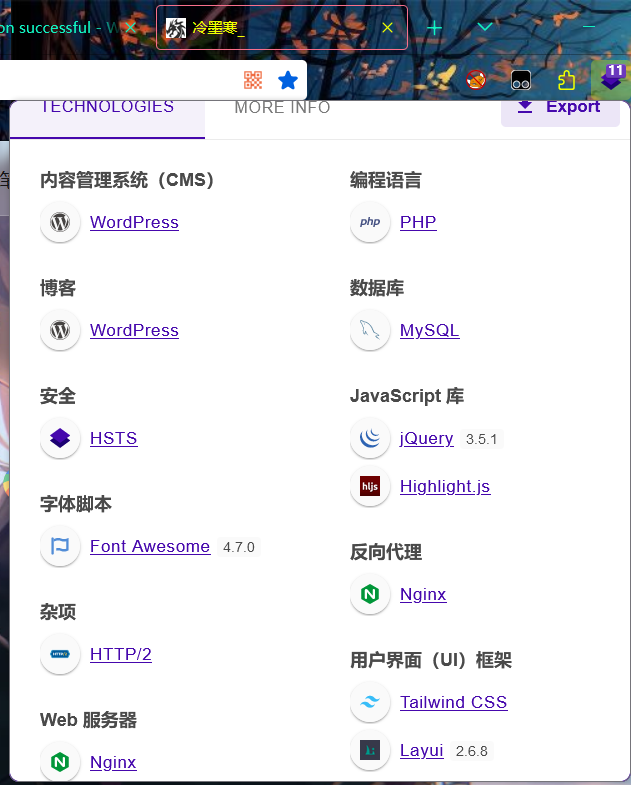This screenshot has height=785, width=631.
Task: Click the Web 服务器 category heading
Action: coord(88,720)
